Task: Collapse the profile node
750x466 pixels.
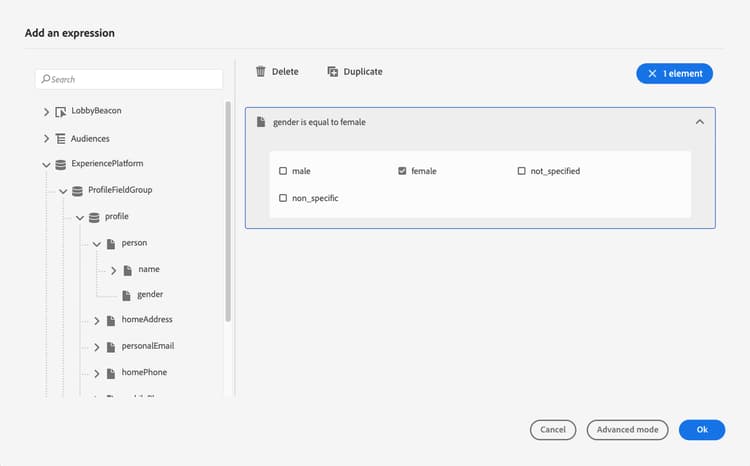Action: [80, 218]
